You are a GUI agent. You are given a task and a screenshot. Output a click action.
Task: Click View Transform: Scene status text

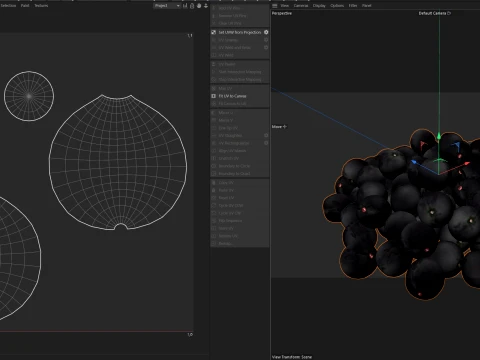pyautogui.click(x=292, y=357)
